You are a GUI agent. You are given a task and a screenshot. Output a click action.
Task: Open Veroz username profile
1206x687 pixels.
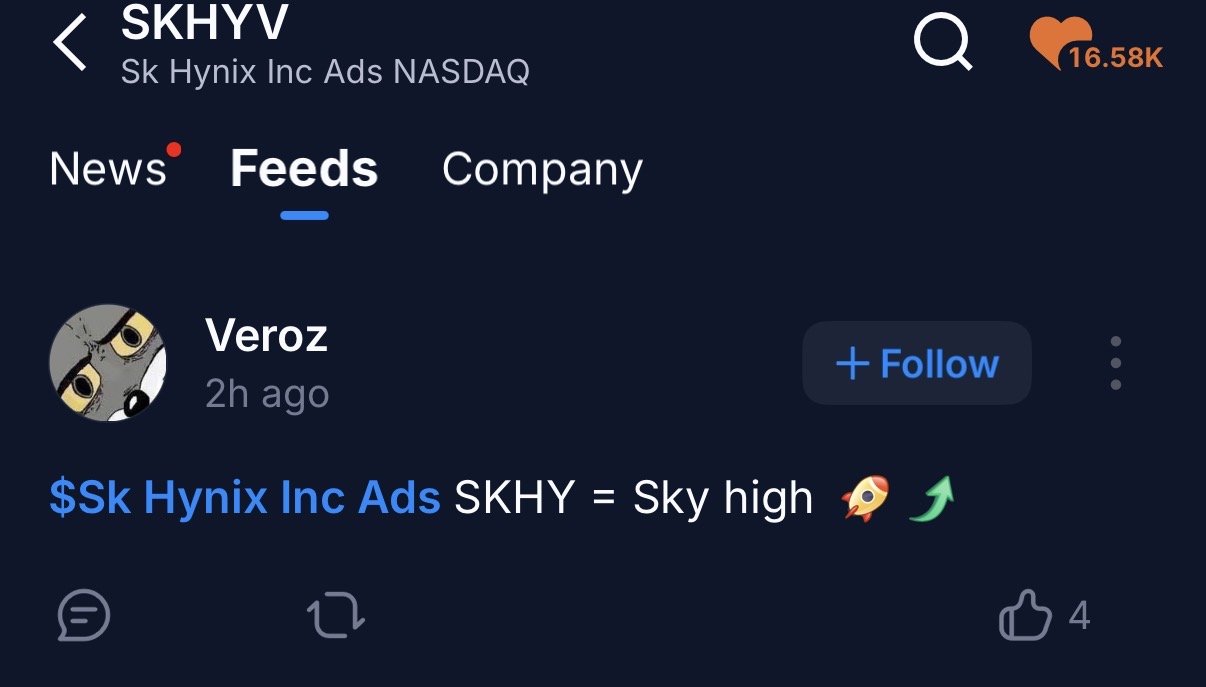coord(266,335)
